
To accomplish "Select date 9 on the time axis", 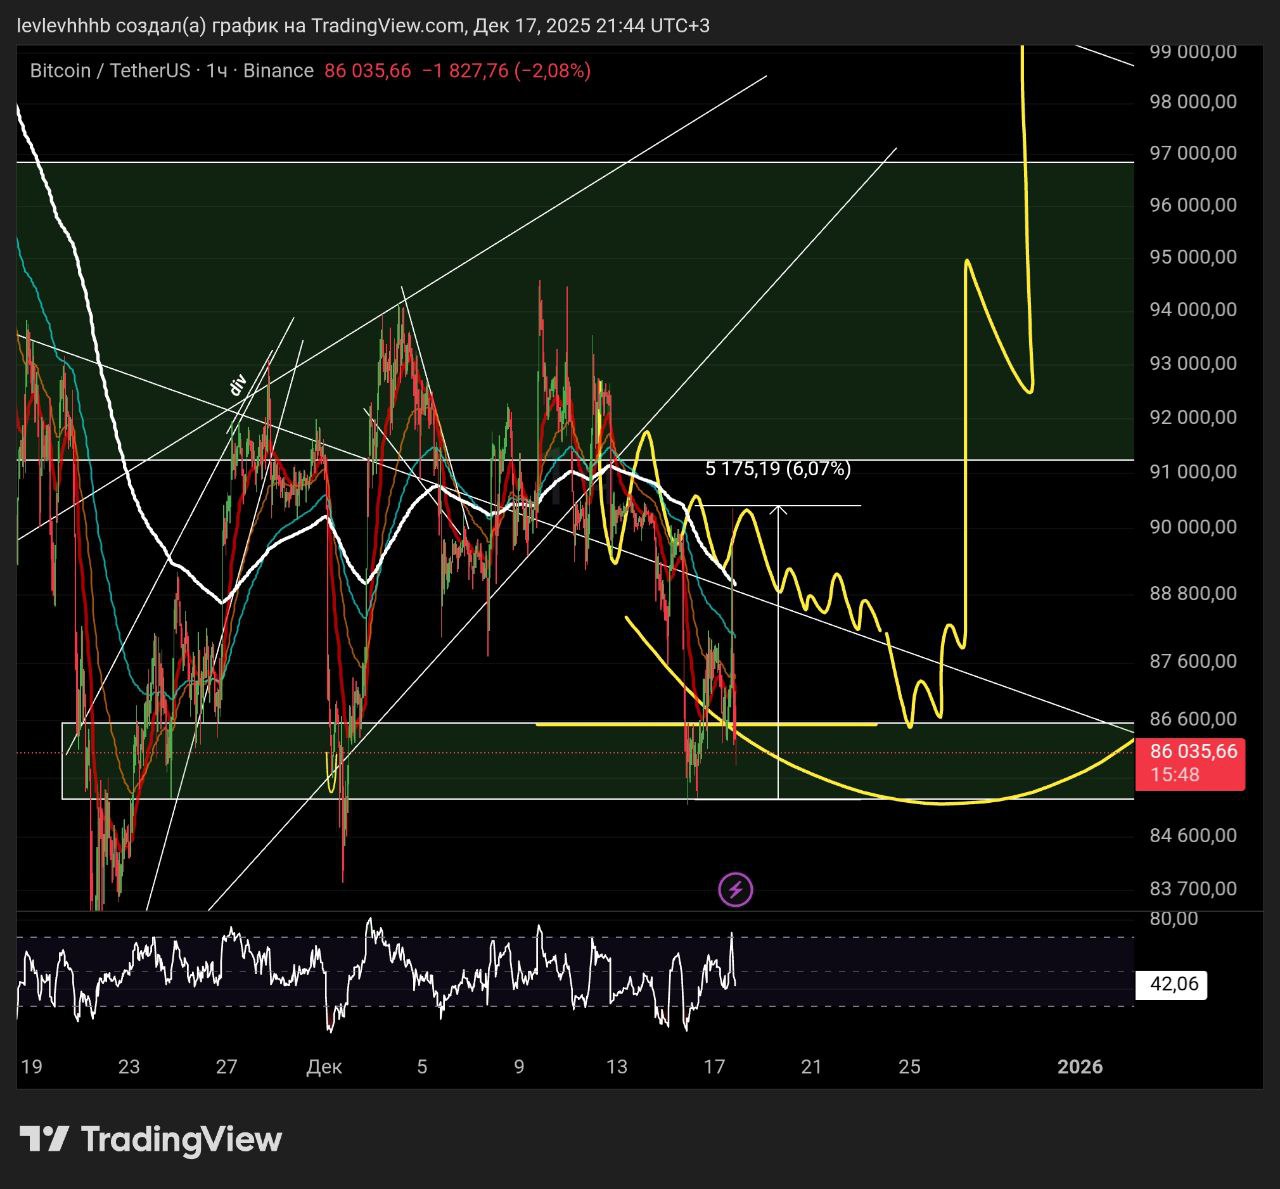I will [x=519, y=1067].
